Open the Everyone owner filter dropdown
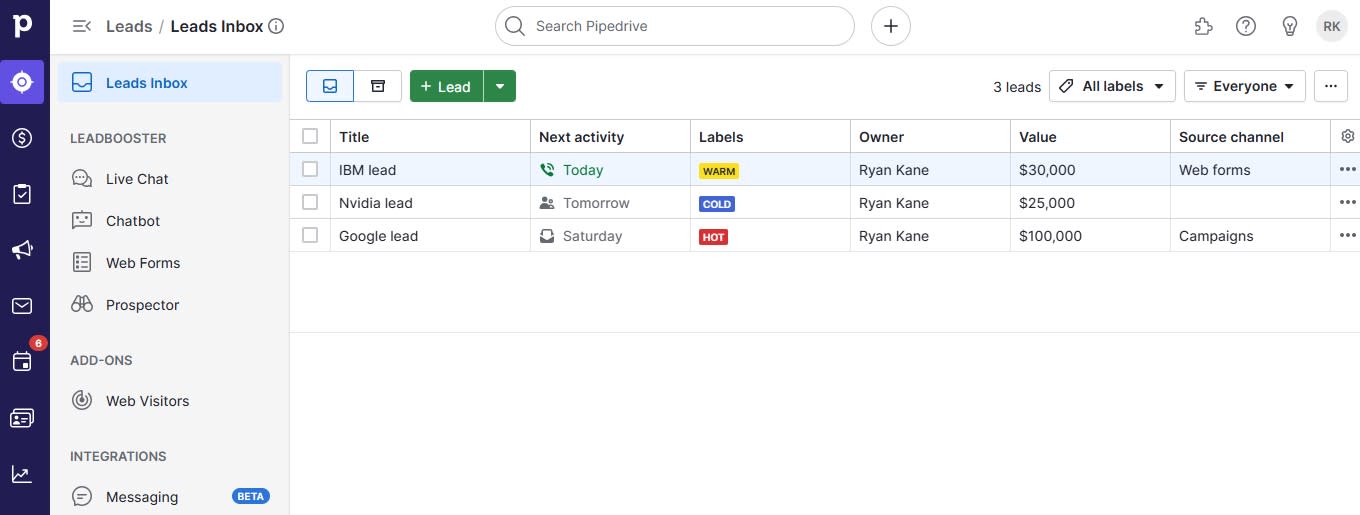This screenshot has width=1360, height=515. click(x=1245, y=86)
